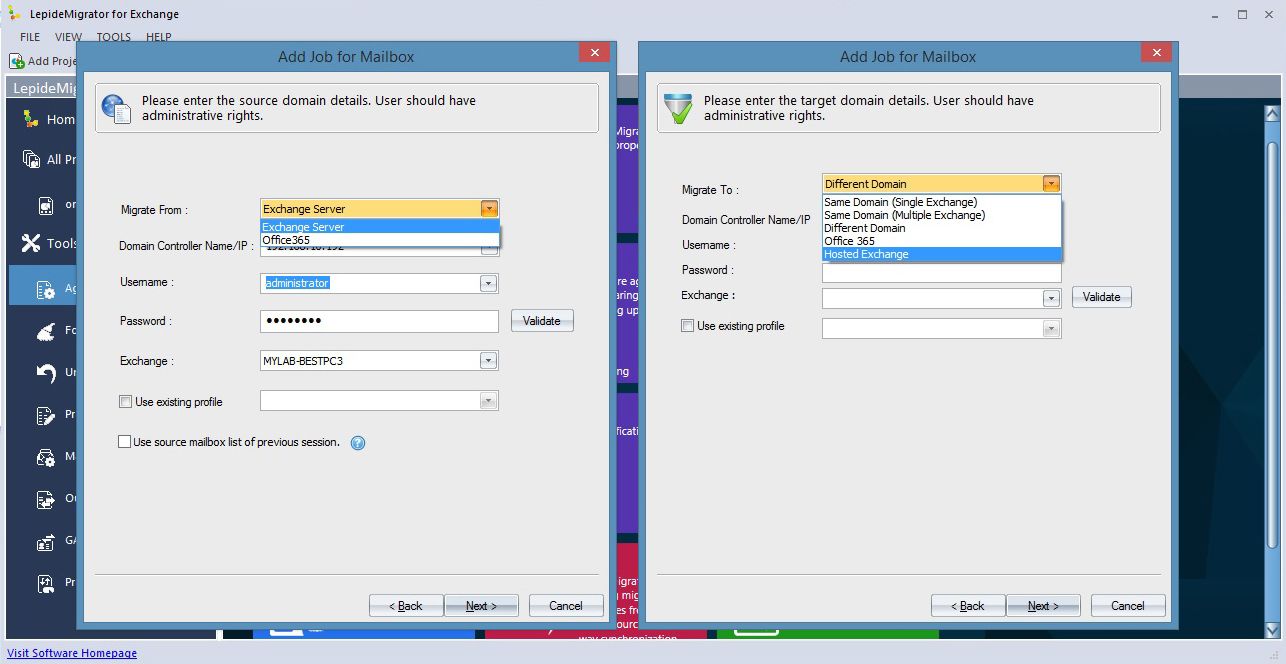The width and height of the screenshot is (1286, 664).
Task: Click the undo arrow sidebar icon
Action: click(46, 372)
